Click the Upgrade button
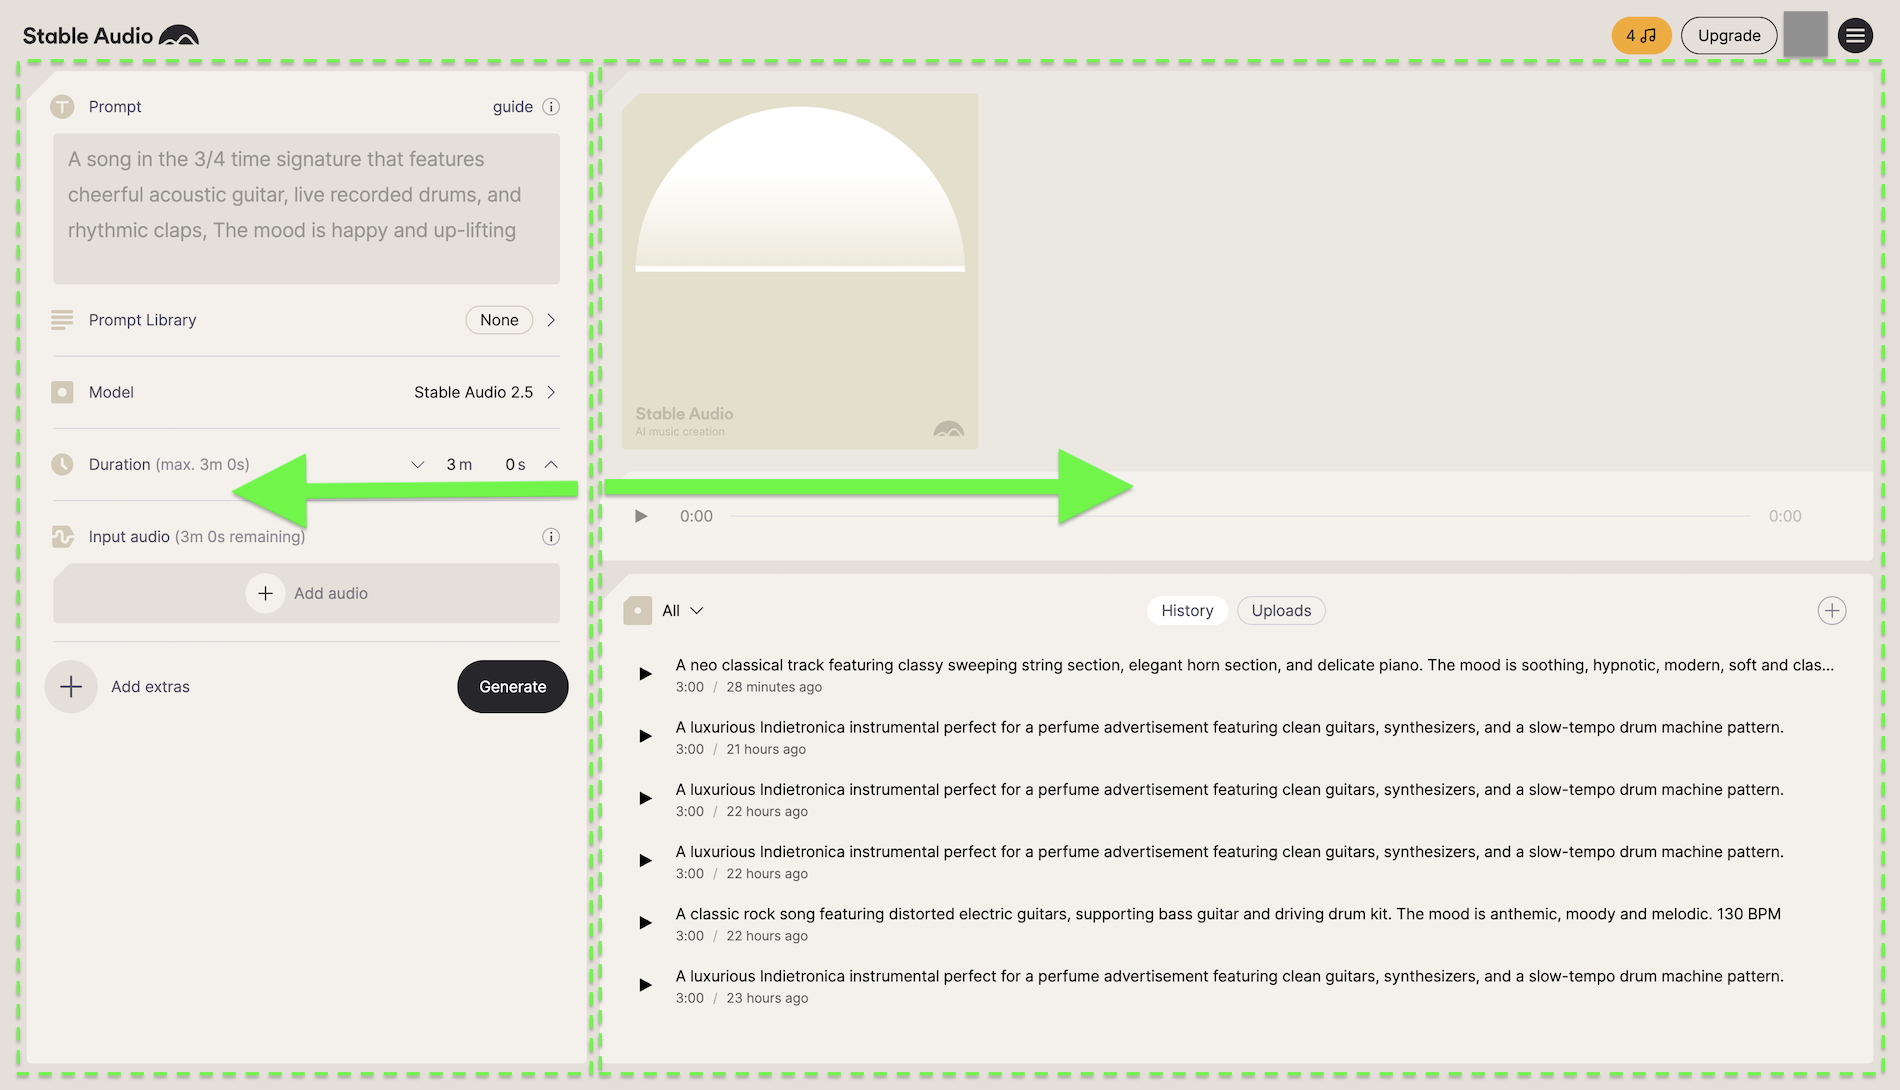 (x=1728, y=36)
